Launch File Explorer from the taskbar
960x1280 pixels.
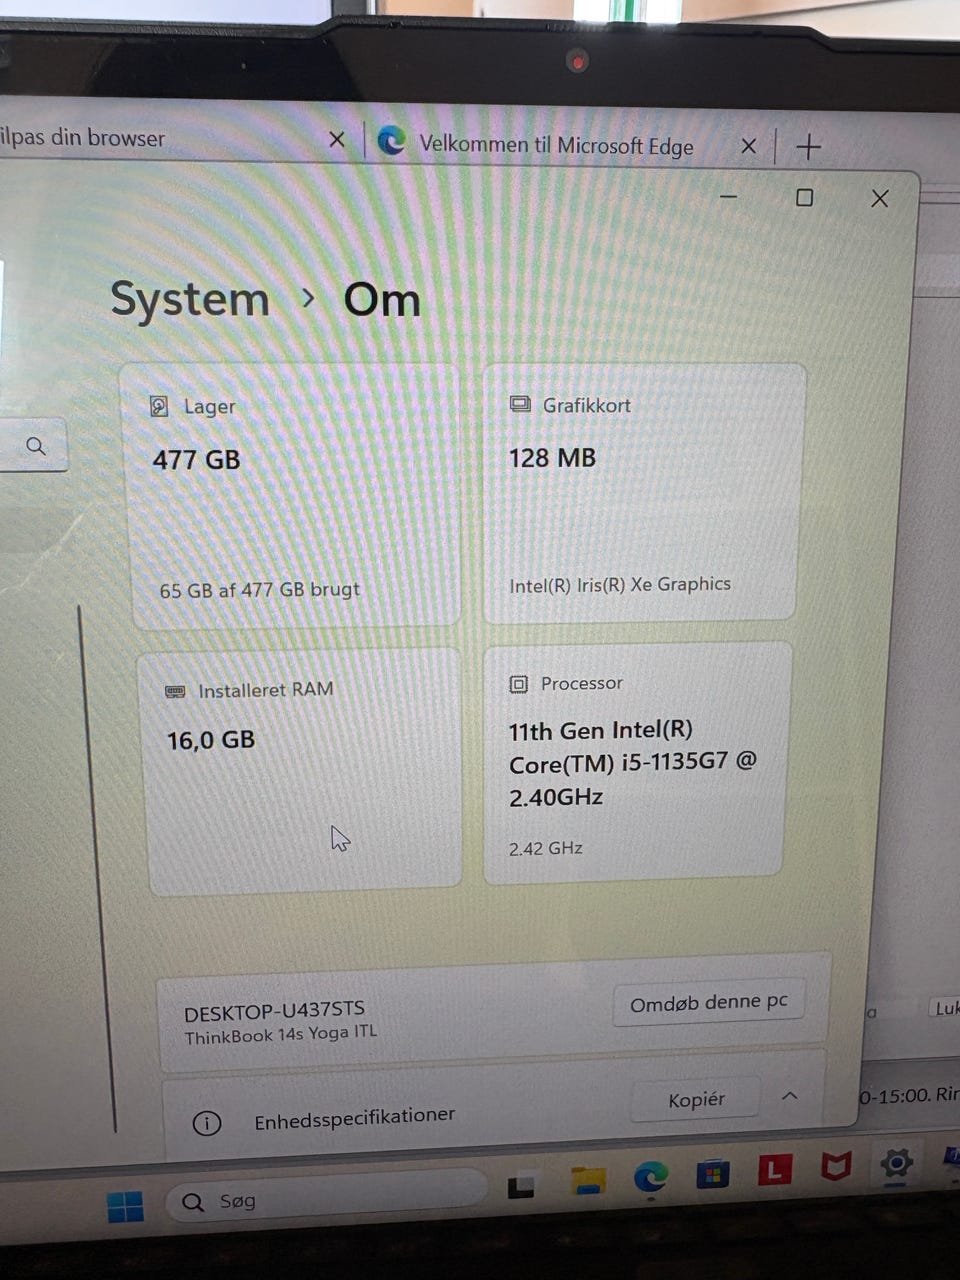point(588,1180)
